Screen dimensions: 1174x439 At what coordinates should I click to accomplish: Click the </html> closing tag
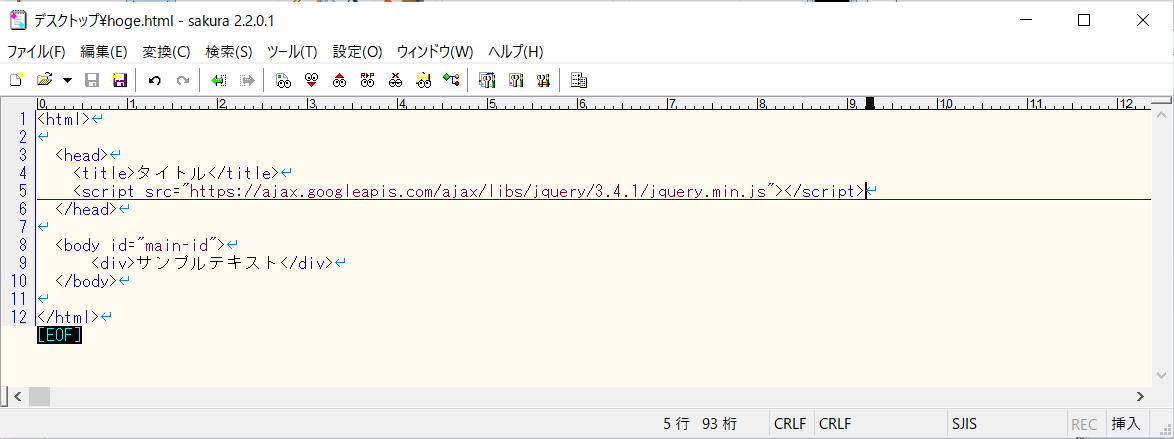coord(68,317)
